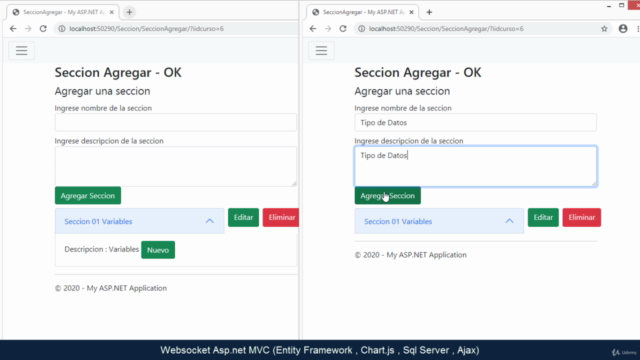
Task: Click forward arrow in right browser window
Action: (328, 29)
